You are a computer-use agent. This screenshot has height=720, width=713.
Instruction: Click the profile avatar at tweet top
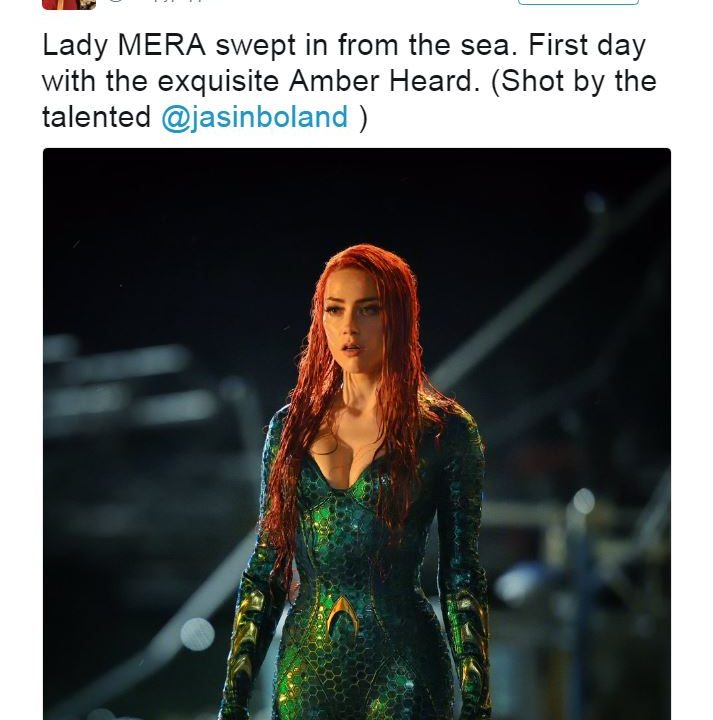68,3
